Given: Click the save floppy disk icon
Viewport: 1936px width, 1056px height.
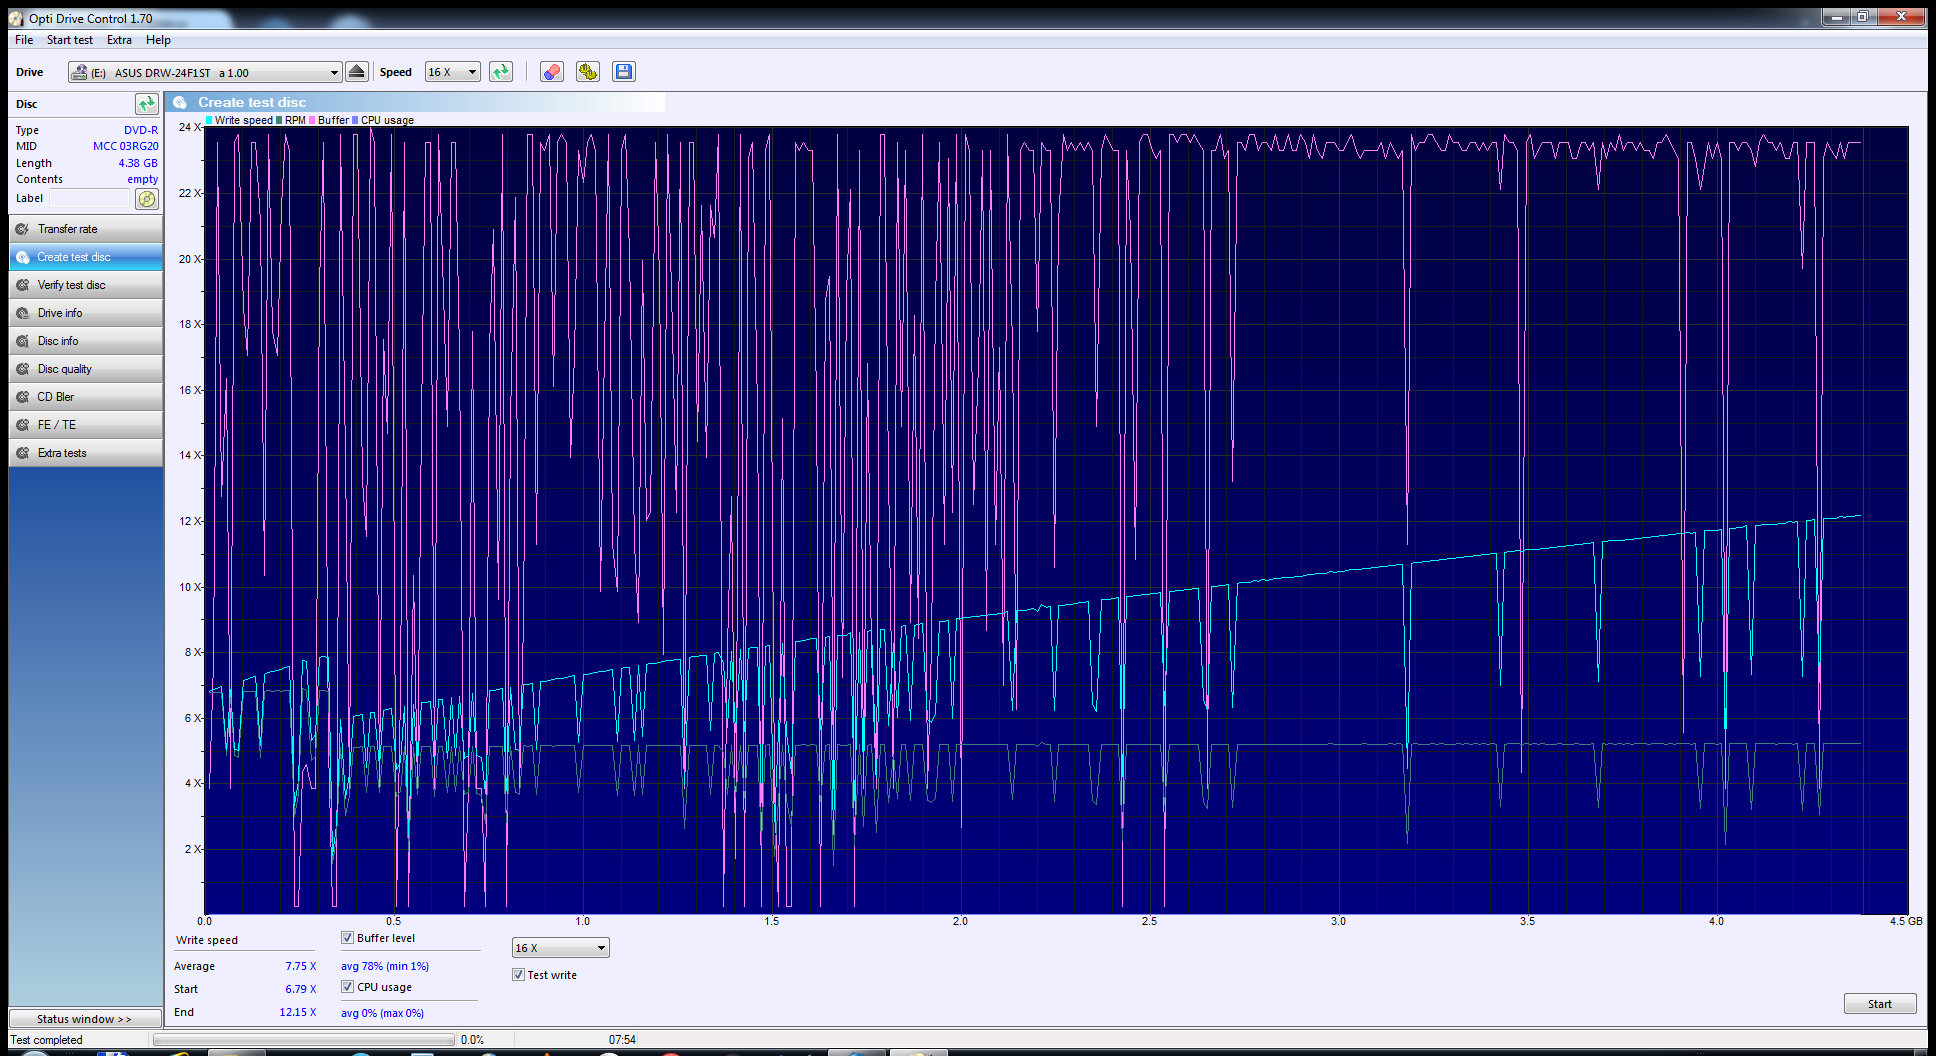Looking at the screenshot, I should coord(624,72).
